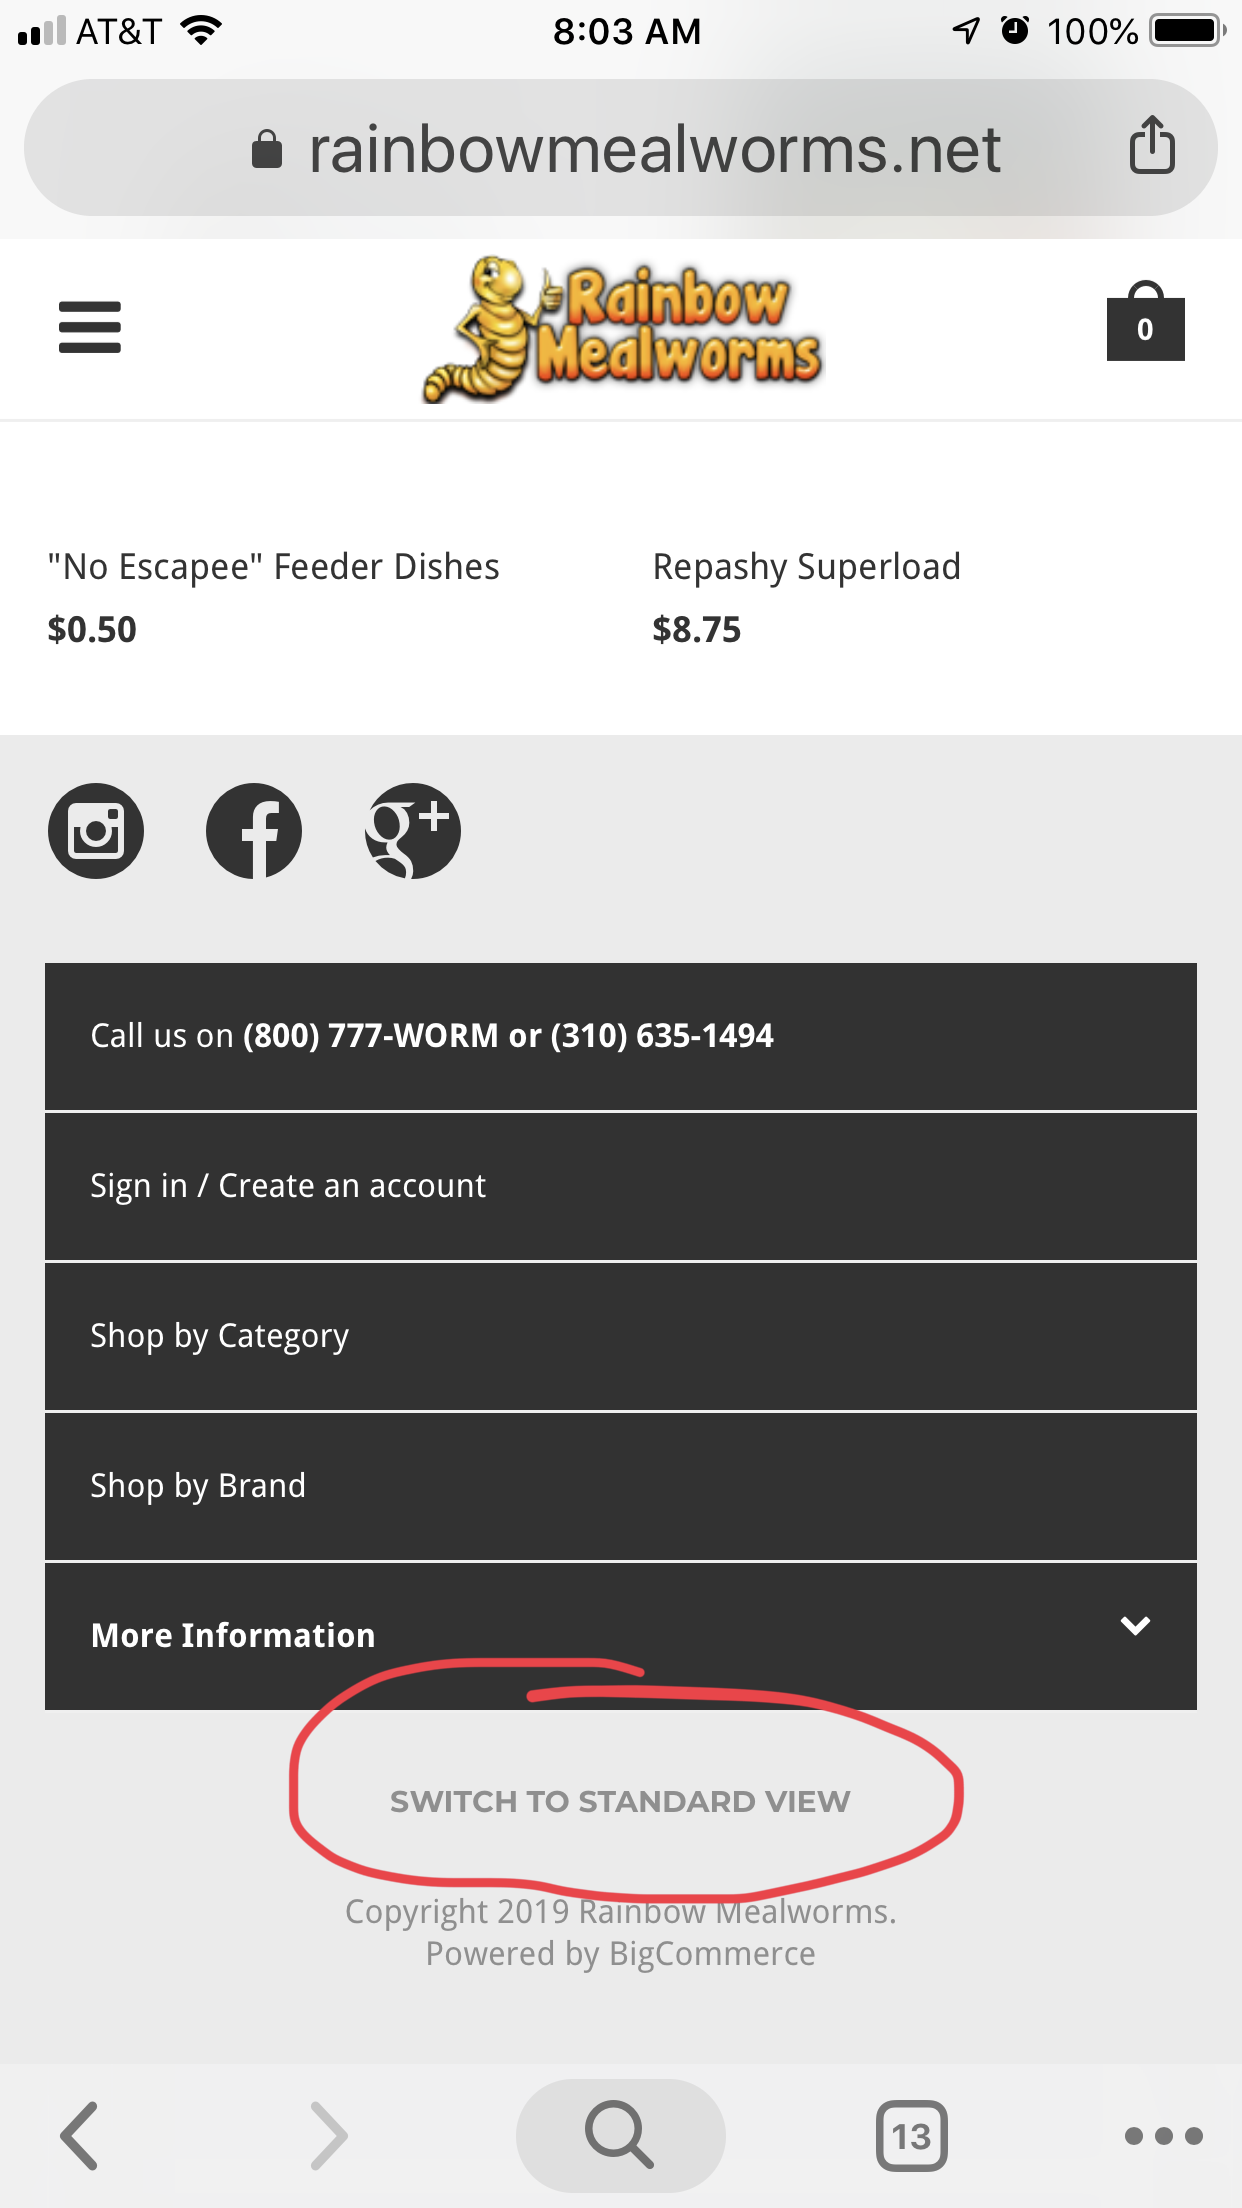Open the Rainbow Mealworms logo homepage
Image resolution: width=1242 pixels, height=2208 pixels.
(622, 329)
